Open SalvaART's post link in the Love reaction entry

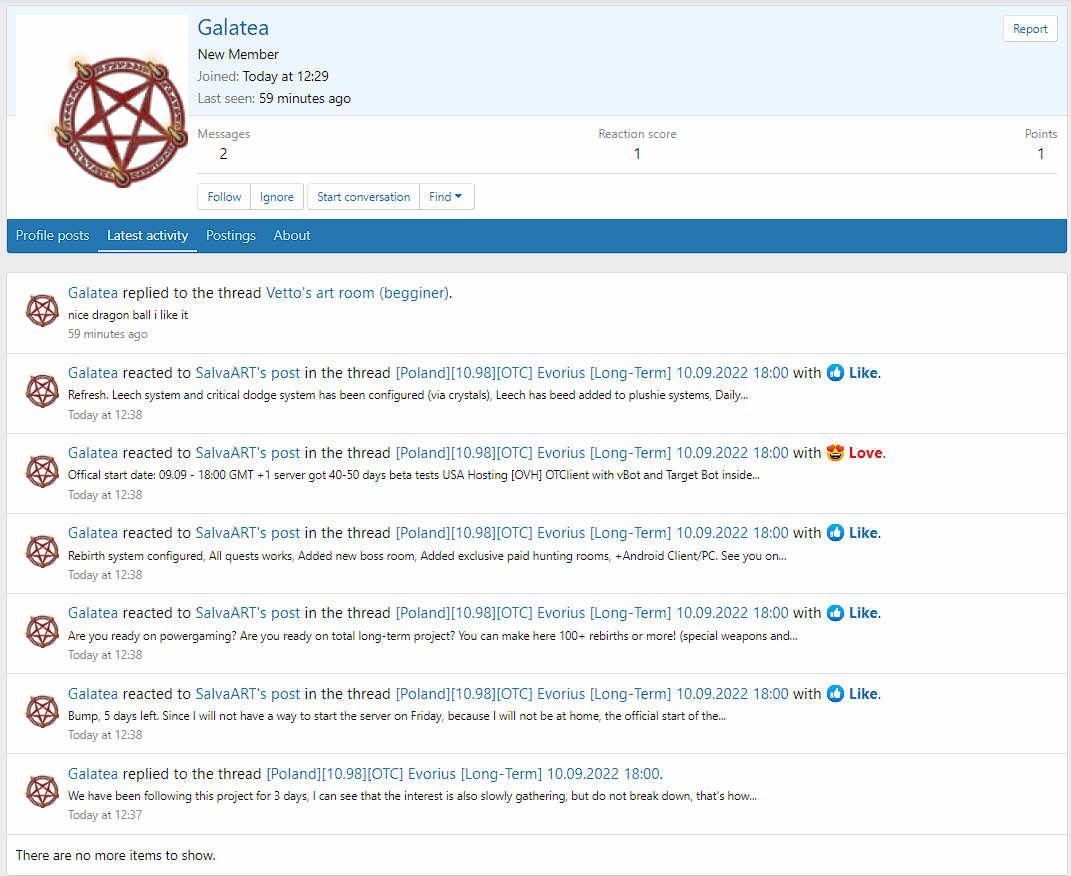(247, 453)
